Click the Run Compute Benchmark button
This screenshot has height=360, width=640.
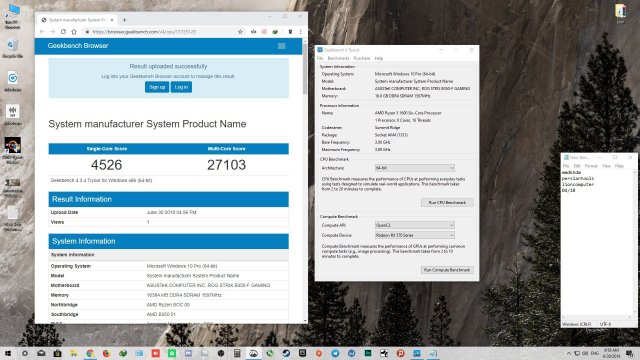point(447,270)
